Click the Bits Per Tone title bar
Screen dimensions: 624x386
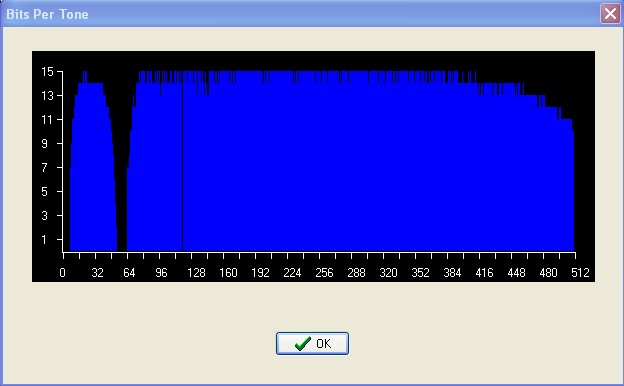click(x=302, y=14)
